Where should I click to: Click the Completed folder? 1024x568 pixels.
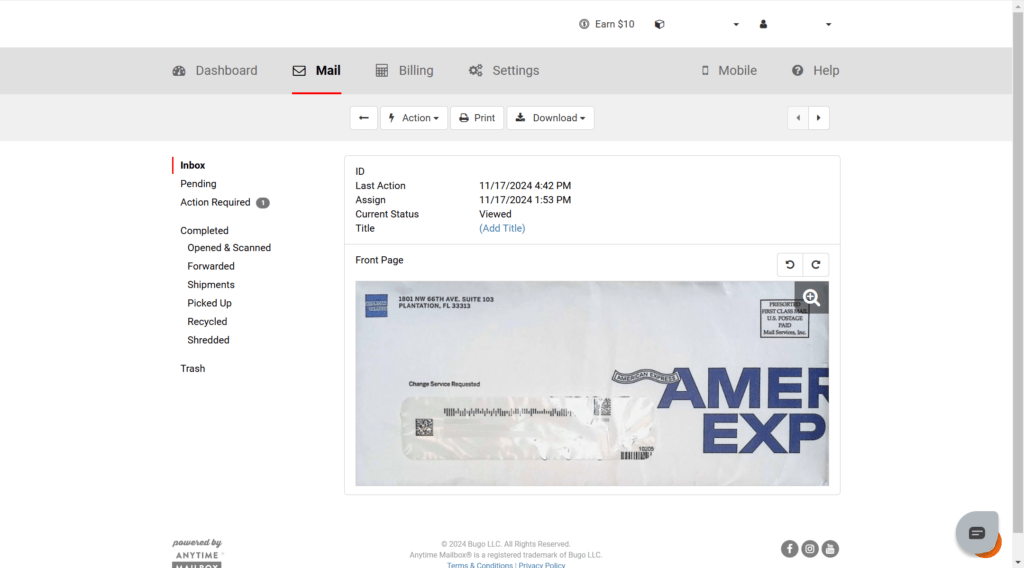click(204, 230)
